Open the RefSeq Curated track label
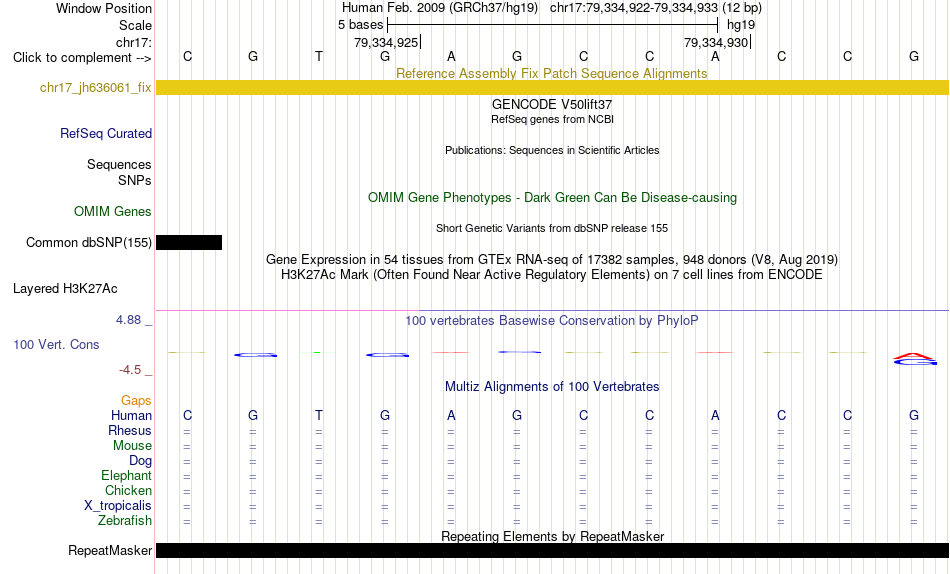Image resolution: width=950 pixels, height=574 pixels. click(x=105, y=133)
